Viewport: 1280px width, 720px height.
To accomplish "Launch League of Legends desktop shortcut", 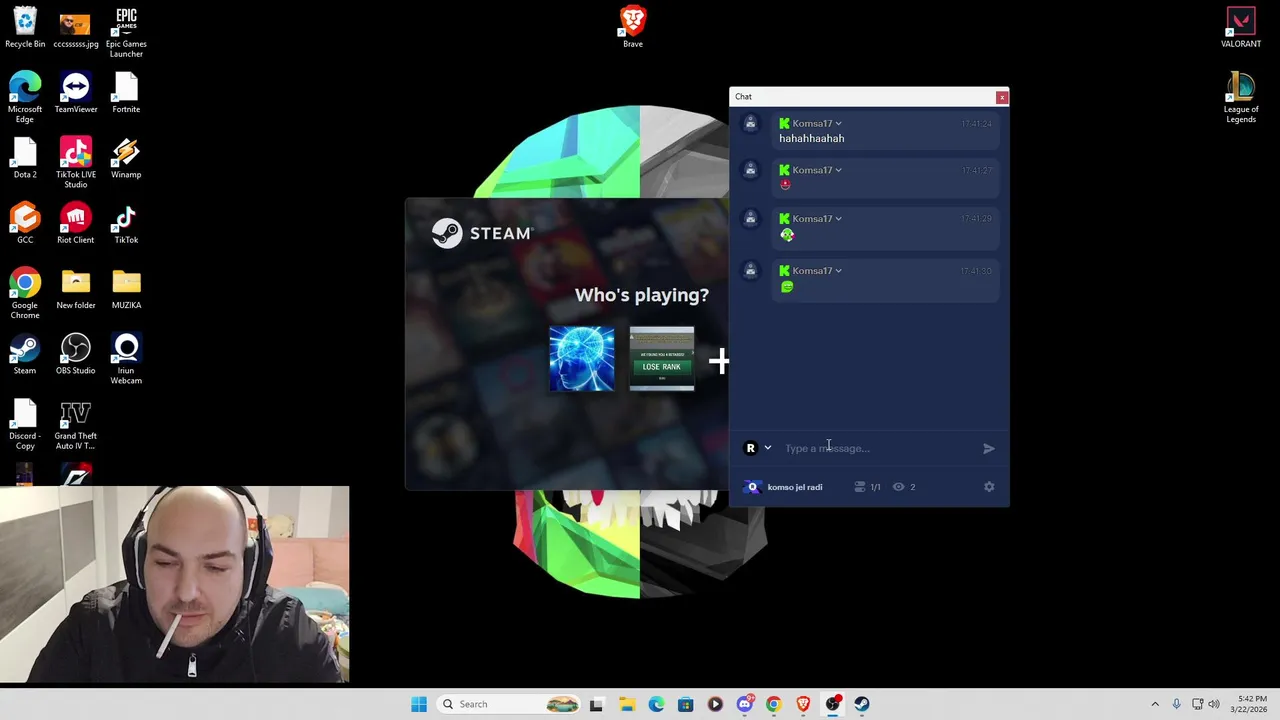I will 1241,97.
